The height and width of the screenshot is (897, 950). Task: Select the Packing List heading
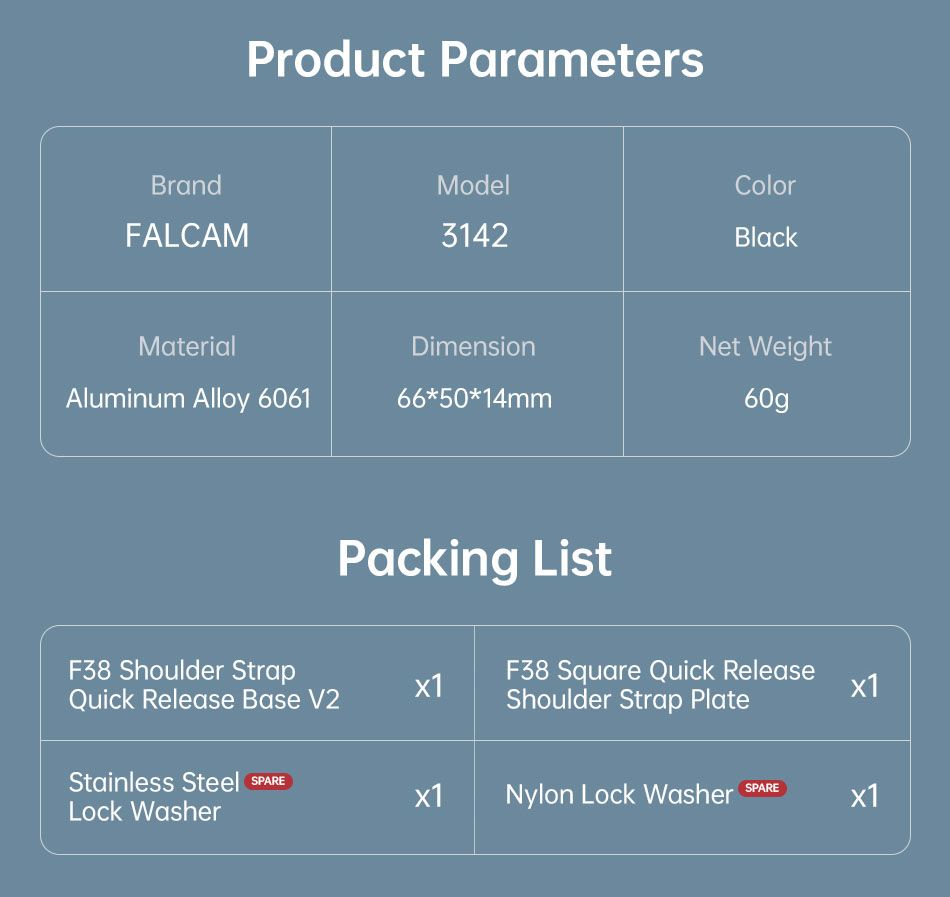(475, 558)
